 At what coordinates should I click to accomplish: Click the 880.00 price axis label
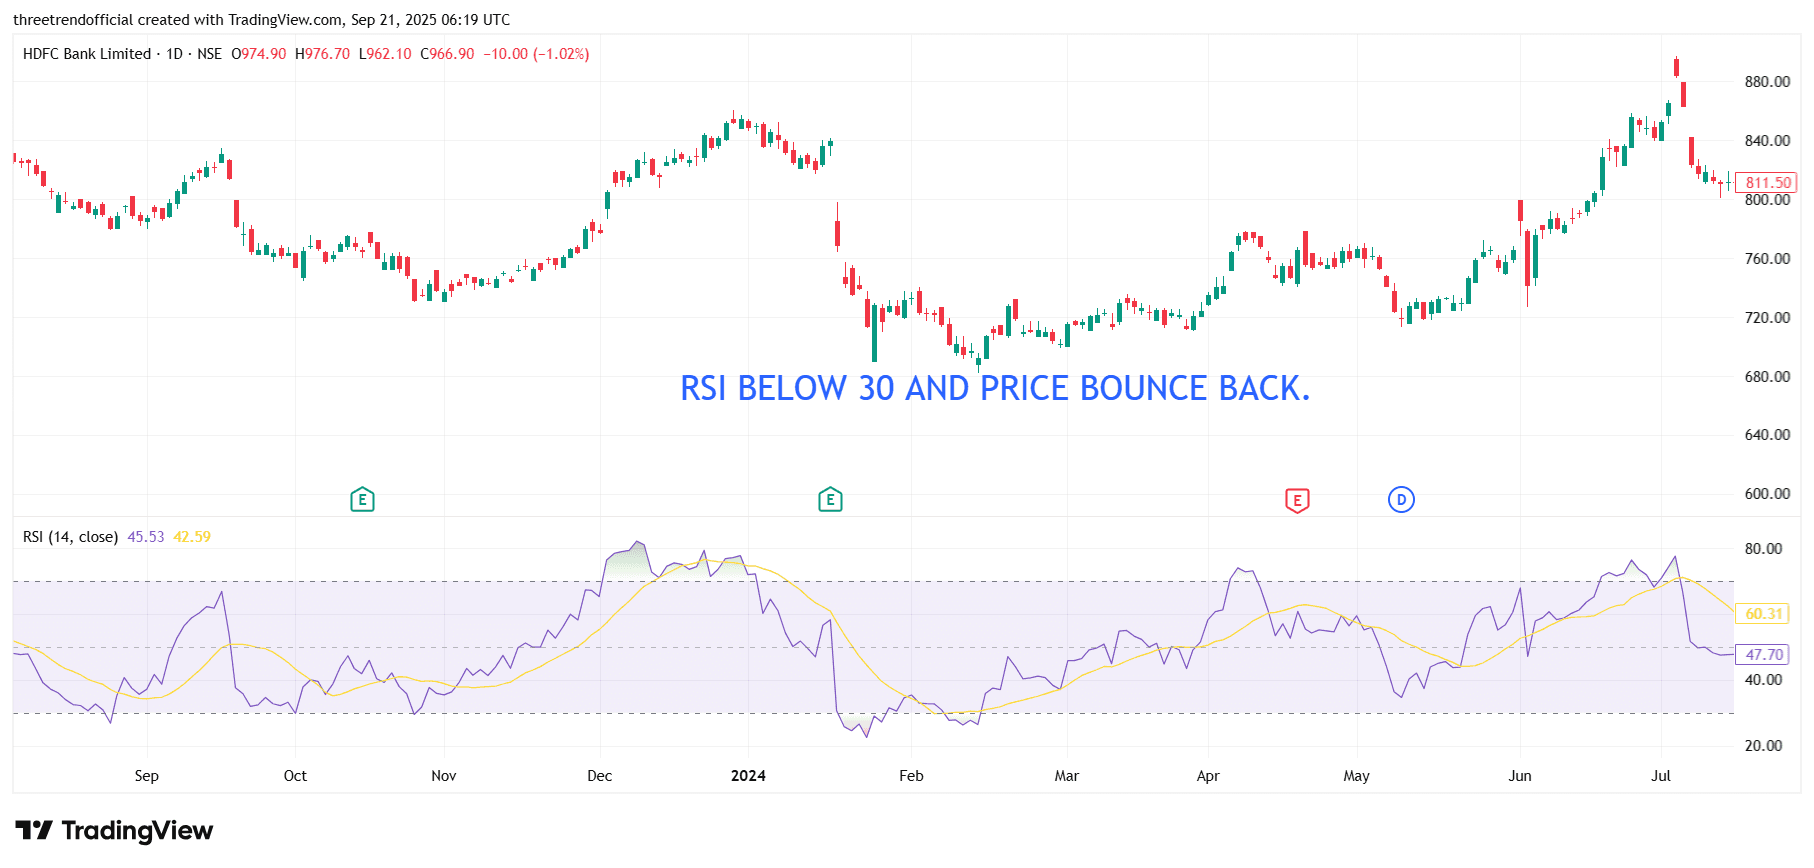[1767, 82]
